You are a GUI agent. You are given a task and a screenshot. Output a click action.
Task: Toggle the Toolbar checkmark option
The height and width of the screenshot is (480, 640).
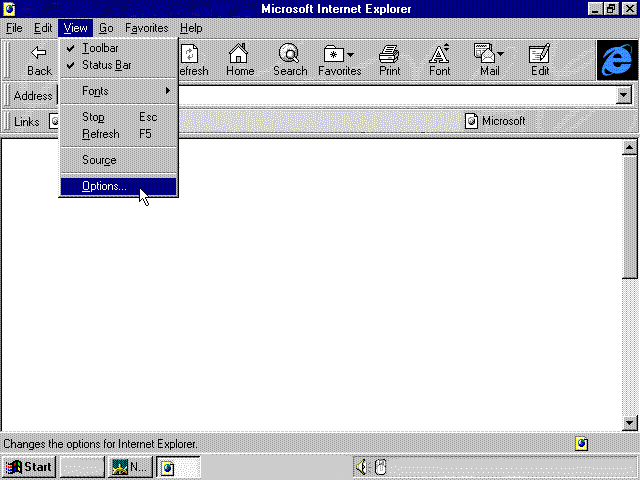[118, 48]
